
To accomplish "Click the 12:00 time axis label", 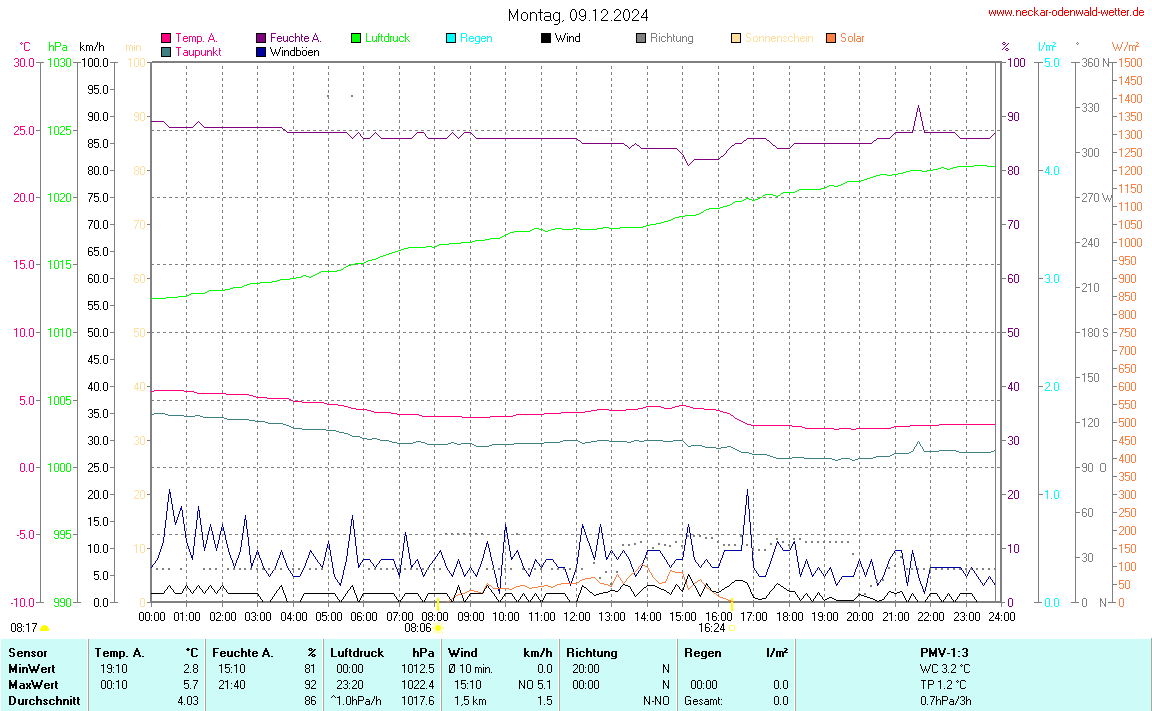I will [577, 616].
